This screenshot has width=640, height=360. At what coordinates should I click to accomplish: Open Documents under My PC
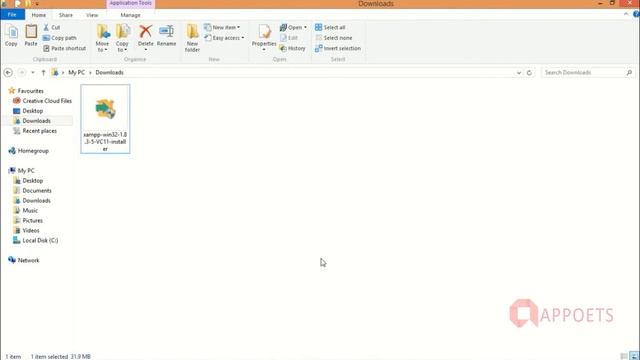(x=32, y=191)
